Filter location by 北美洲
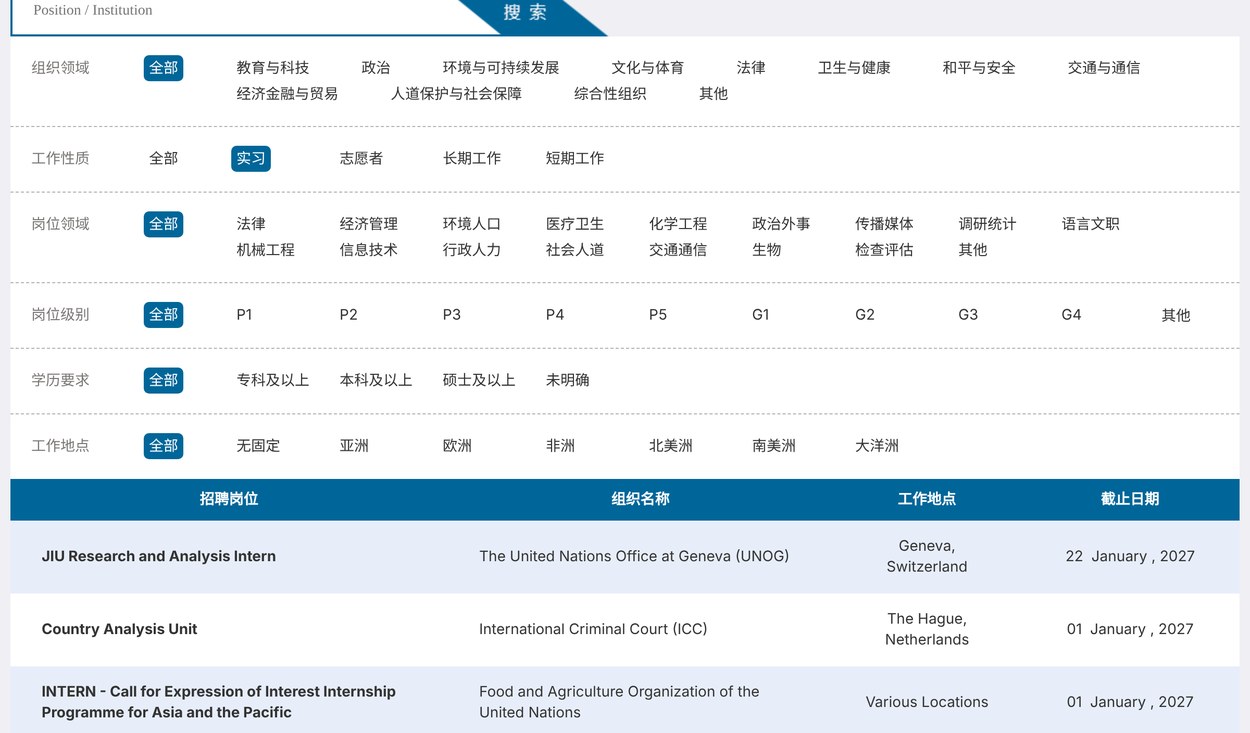 [x=671, y=446]
